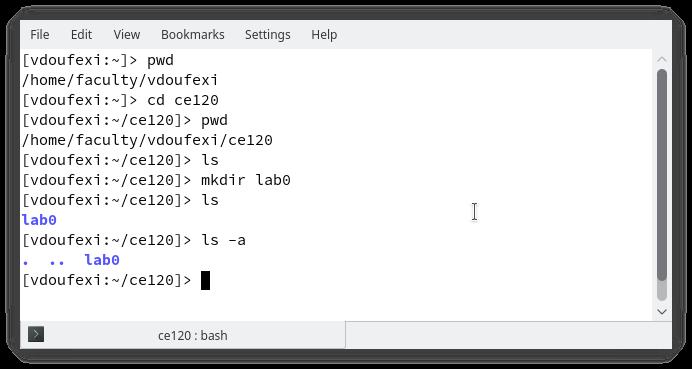Click lab0 in the 'ls -a' output

tap(102, 260)
